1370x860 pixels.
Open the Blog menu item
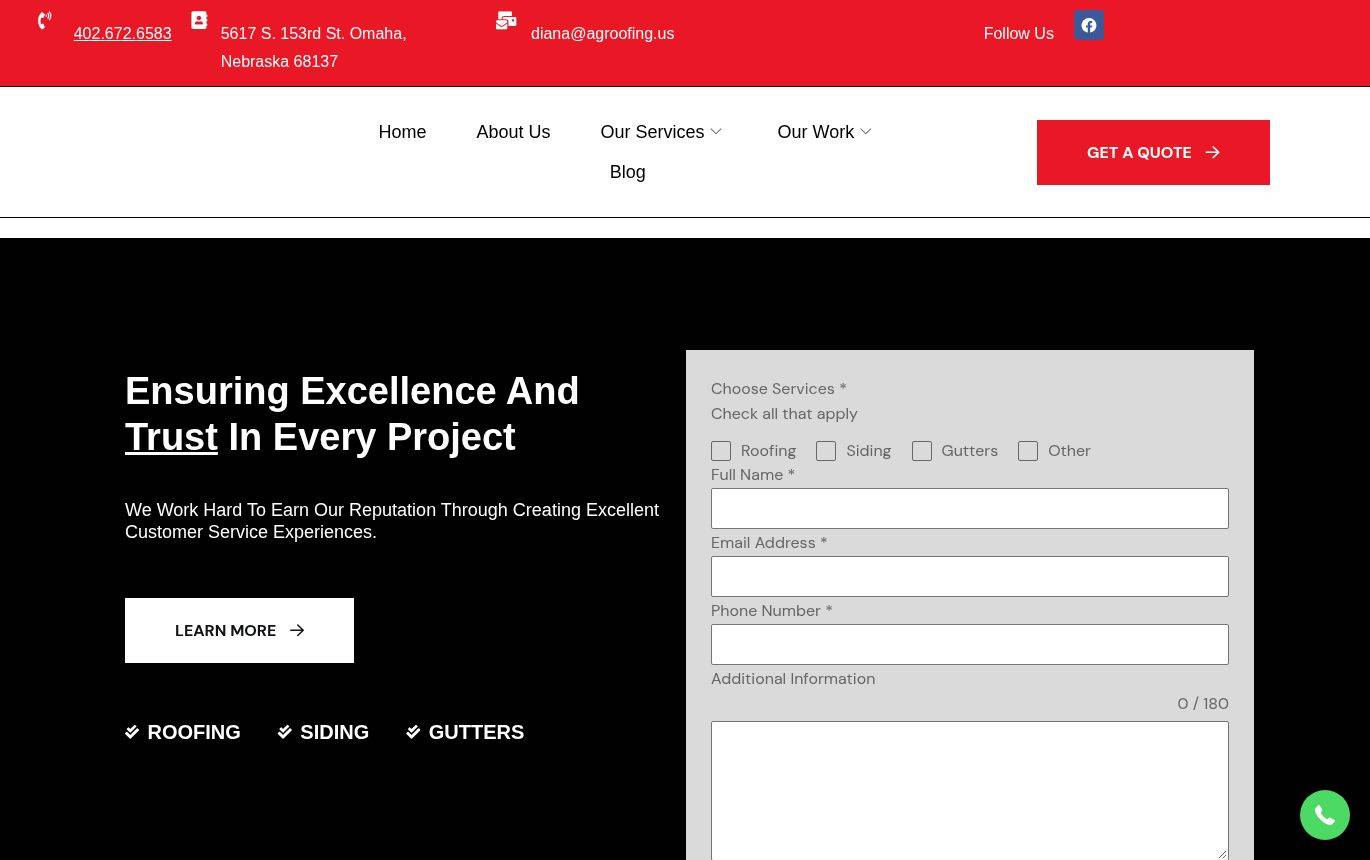pyautogui.click(x=627, y=172)
